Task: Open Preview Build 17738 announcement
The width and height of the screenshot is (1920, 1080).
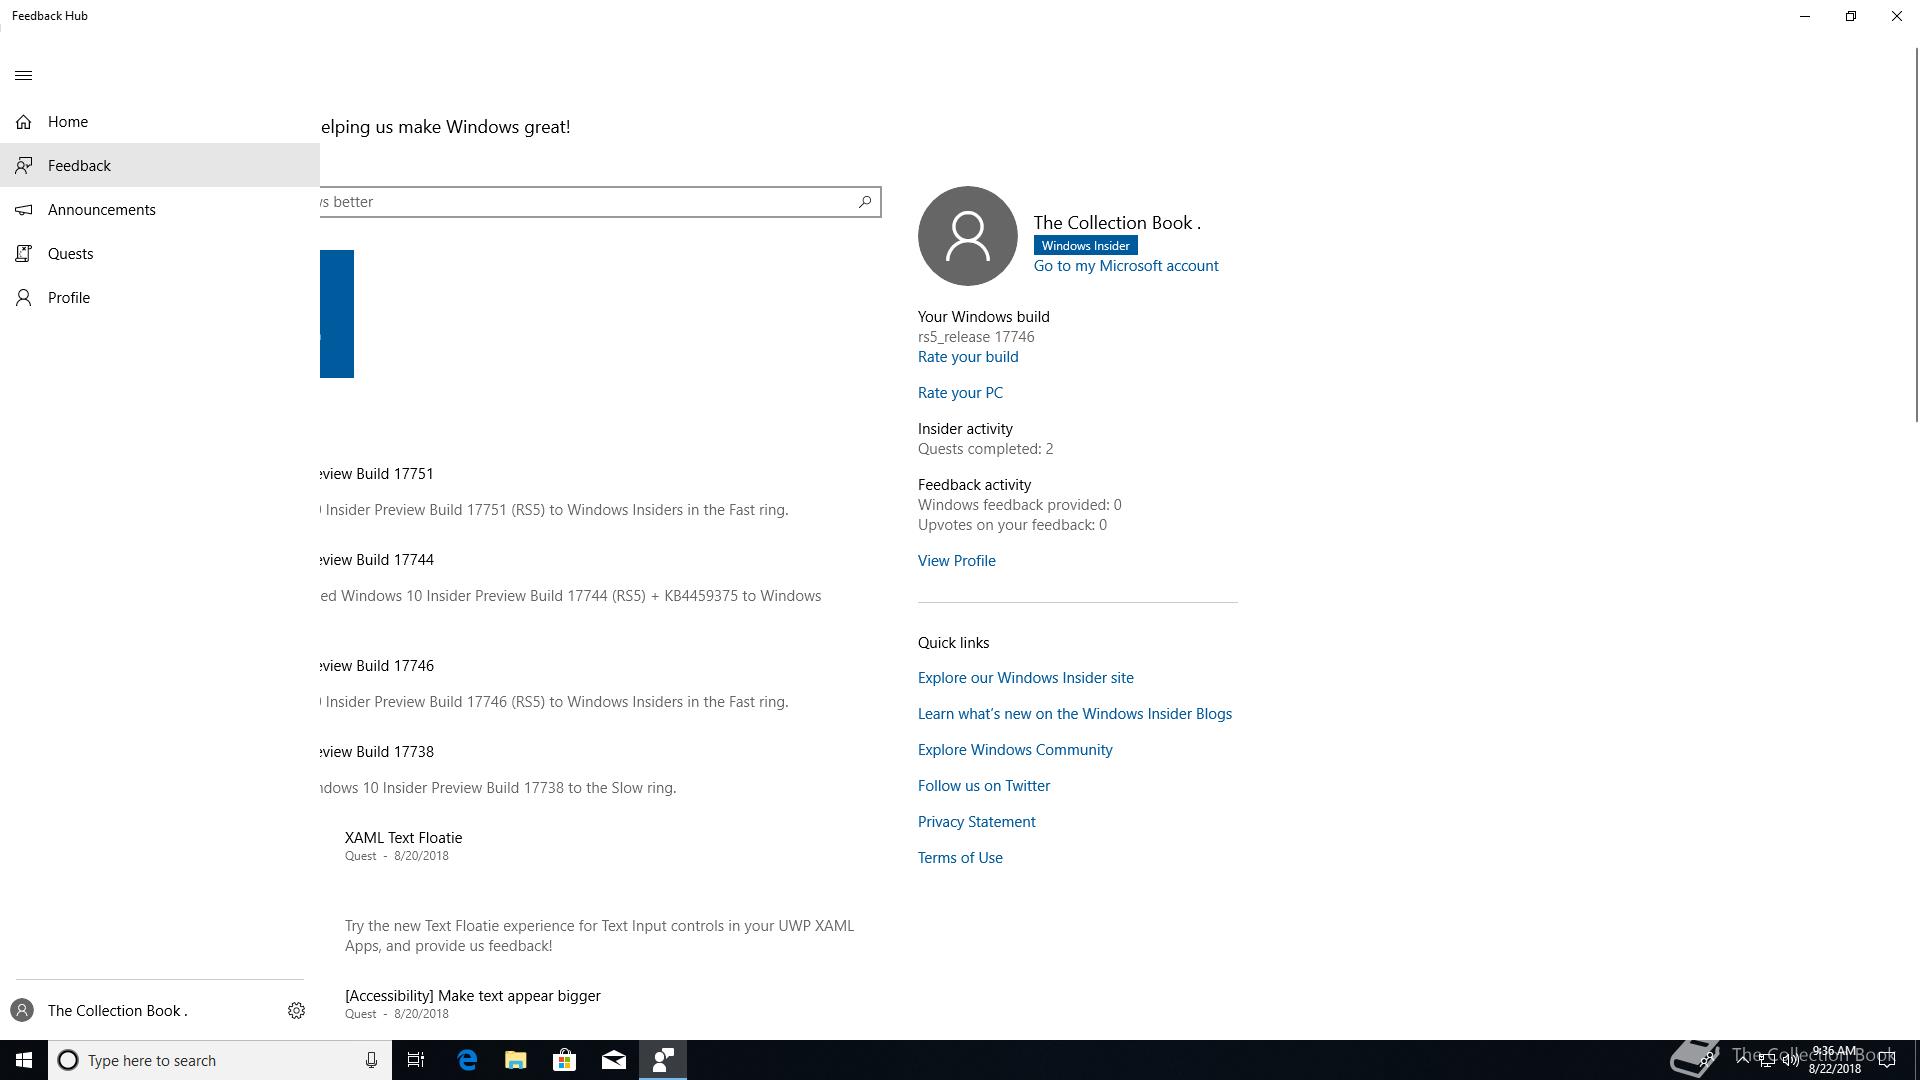Action: (377, 752)
